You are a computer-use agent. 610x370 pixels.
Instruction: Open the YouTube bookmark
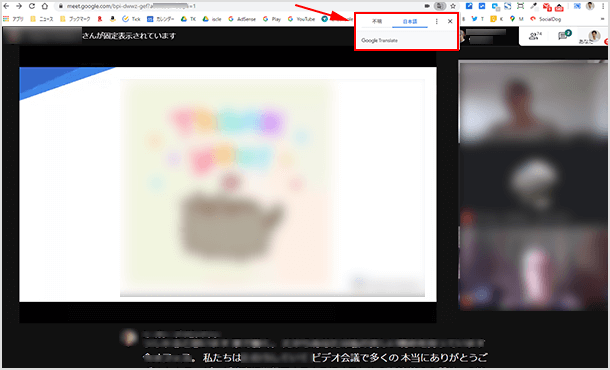pos(301,19)
